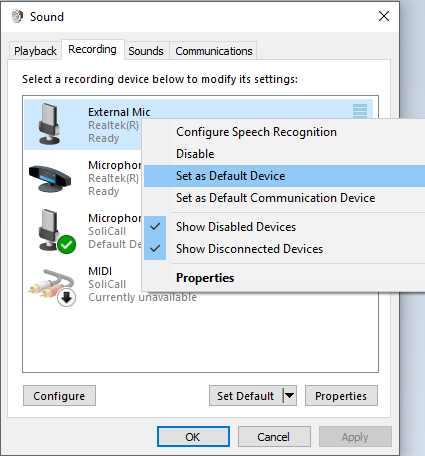This screenshot has width=425, height=456.
Task: Click the Configure button
Action: click(59, 396)
